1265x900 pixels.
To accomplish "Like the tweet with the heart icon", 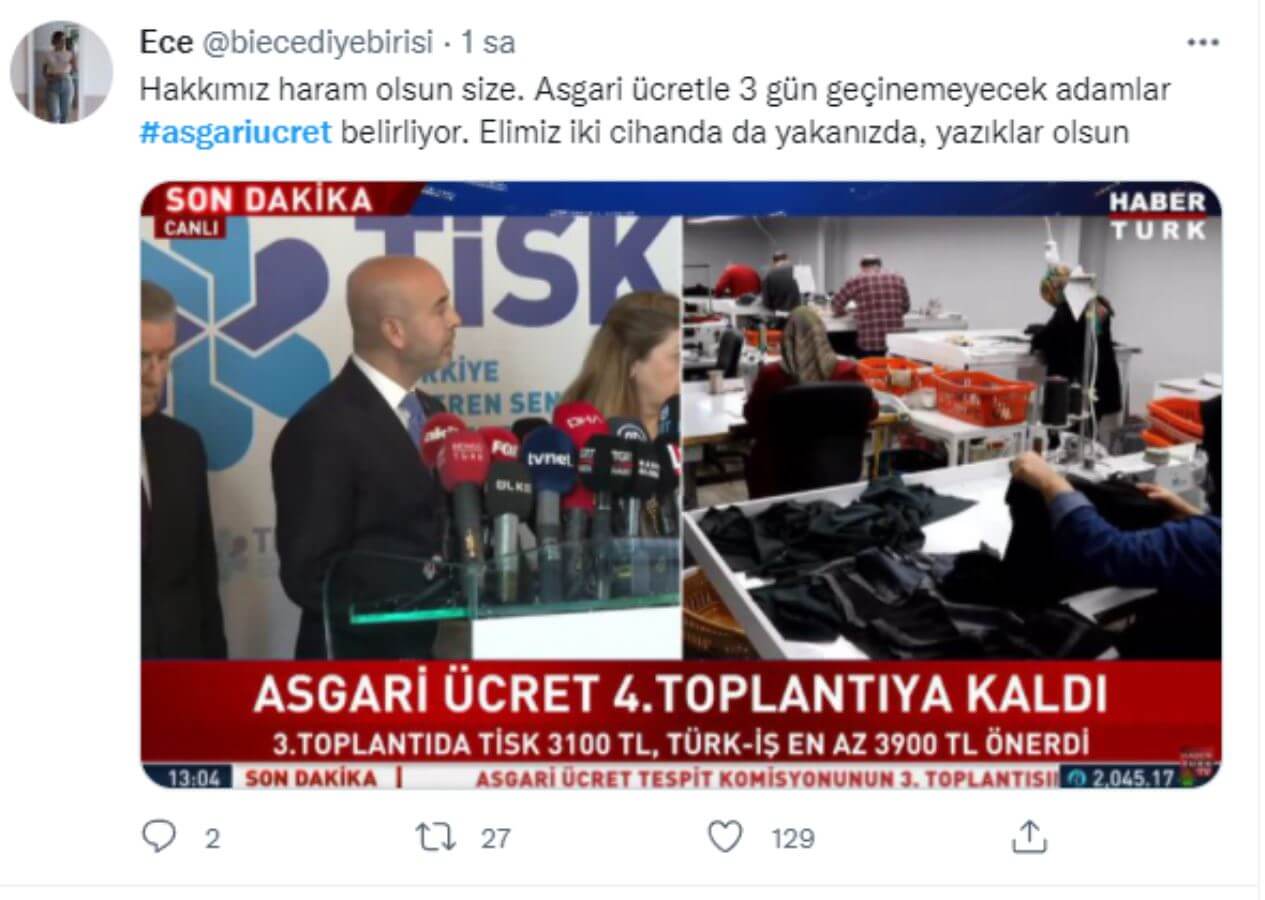I will (x=725, y=837).
